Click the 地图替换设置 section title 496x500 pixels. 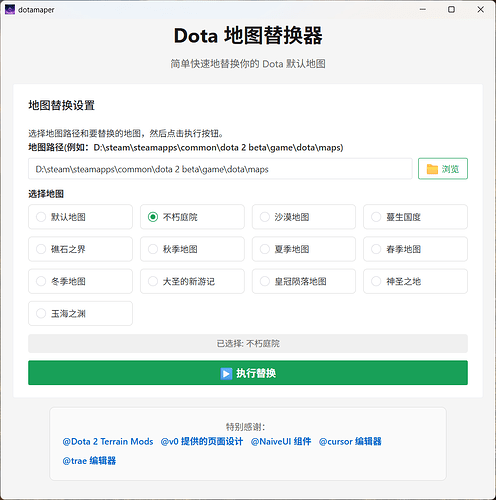(x=61, y=105)
